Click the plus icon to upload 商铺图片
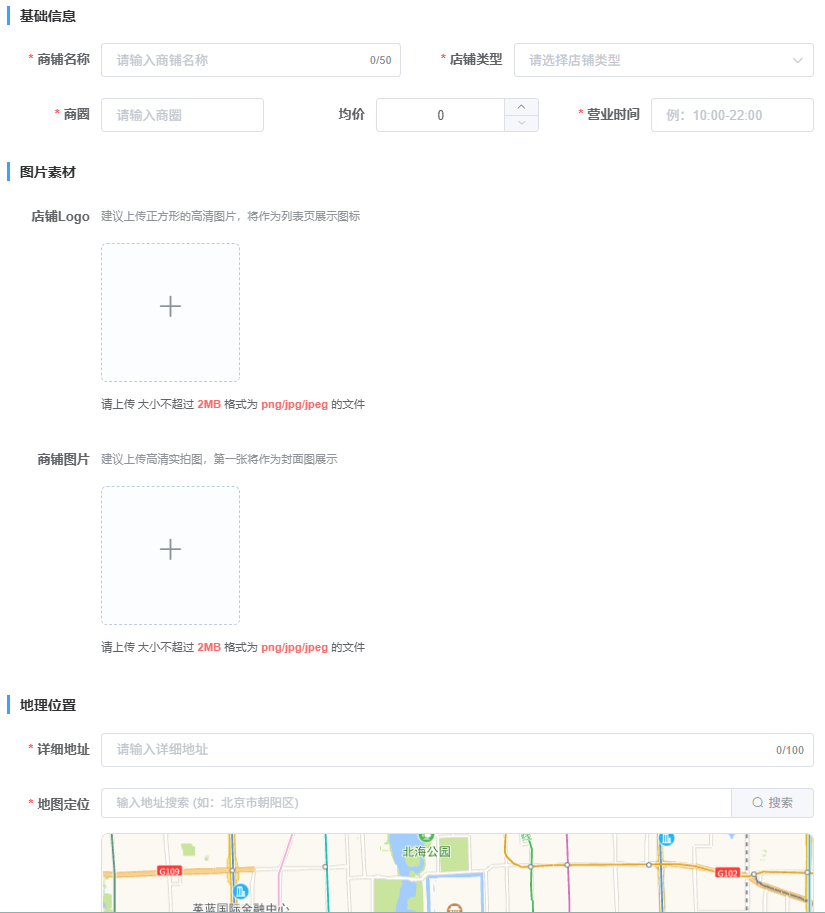The width and height of the screenshot is (825, 913). click(x=170, y=549)
